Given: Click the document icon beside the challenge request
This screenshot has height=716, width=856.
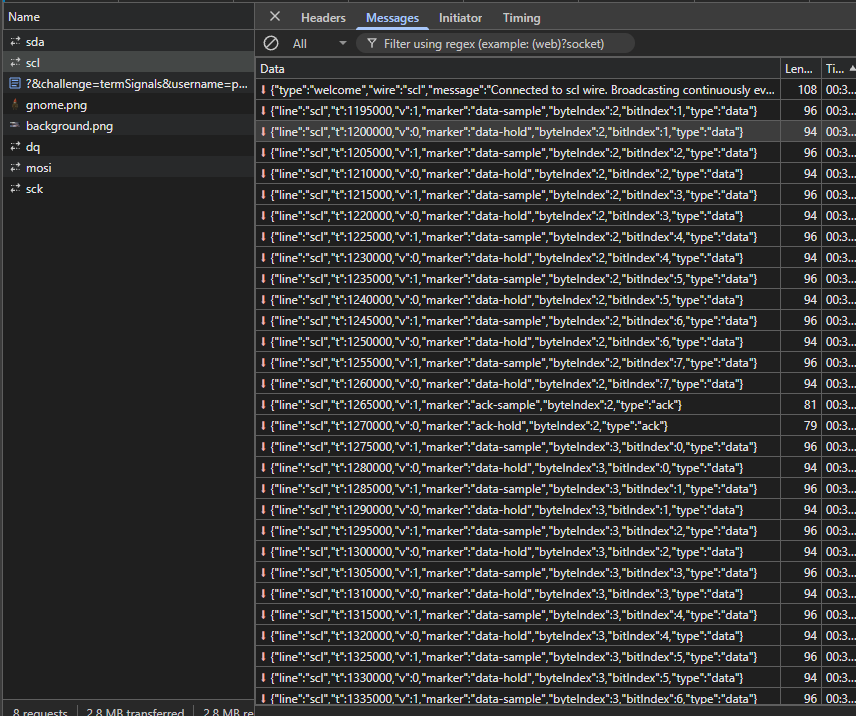Looking at the screenshot, I should click(x=15, y=83).
